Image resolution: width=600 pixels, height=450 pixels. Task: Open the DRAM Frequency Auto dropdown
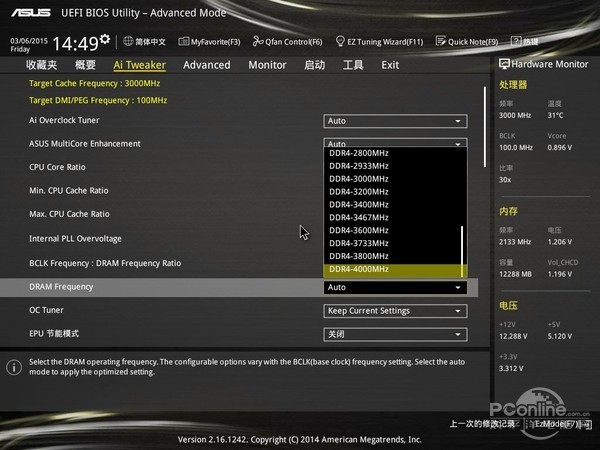click(x=395, y=287)
